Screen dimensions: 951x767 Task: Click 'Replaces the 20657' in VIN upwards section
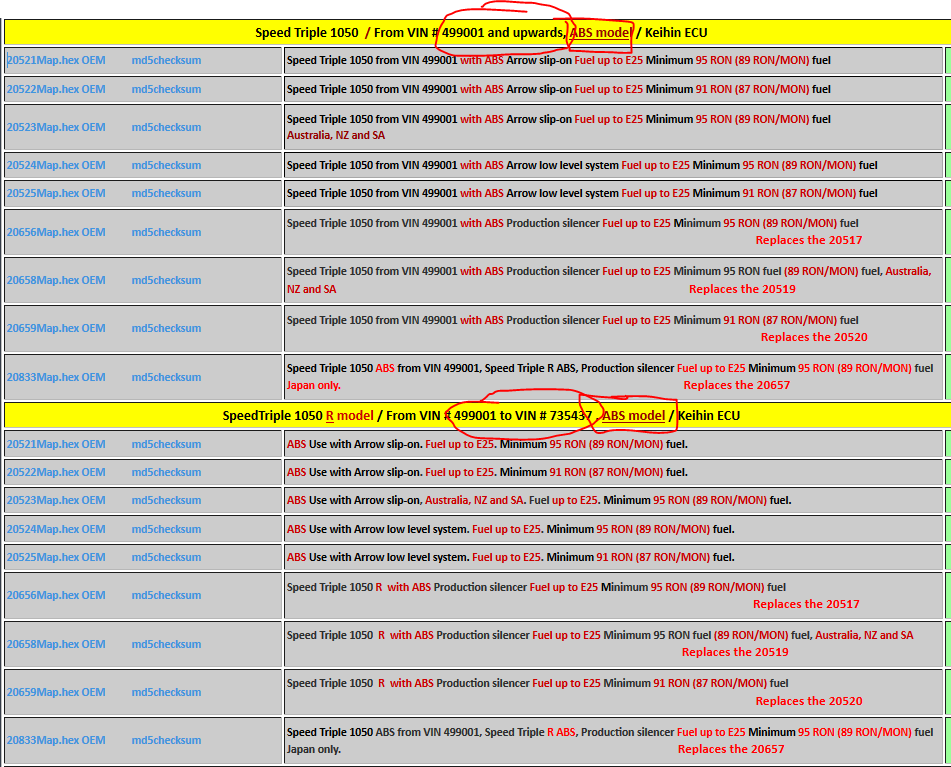pyautogui.click(x=737, y=385)
